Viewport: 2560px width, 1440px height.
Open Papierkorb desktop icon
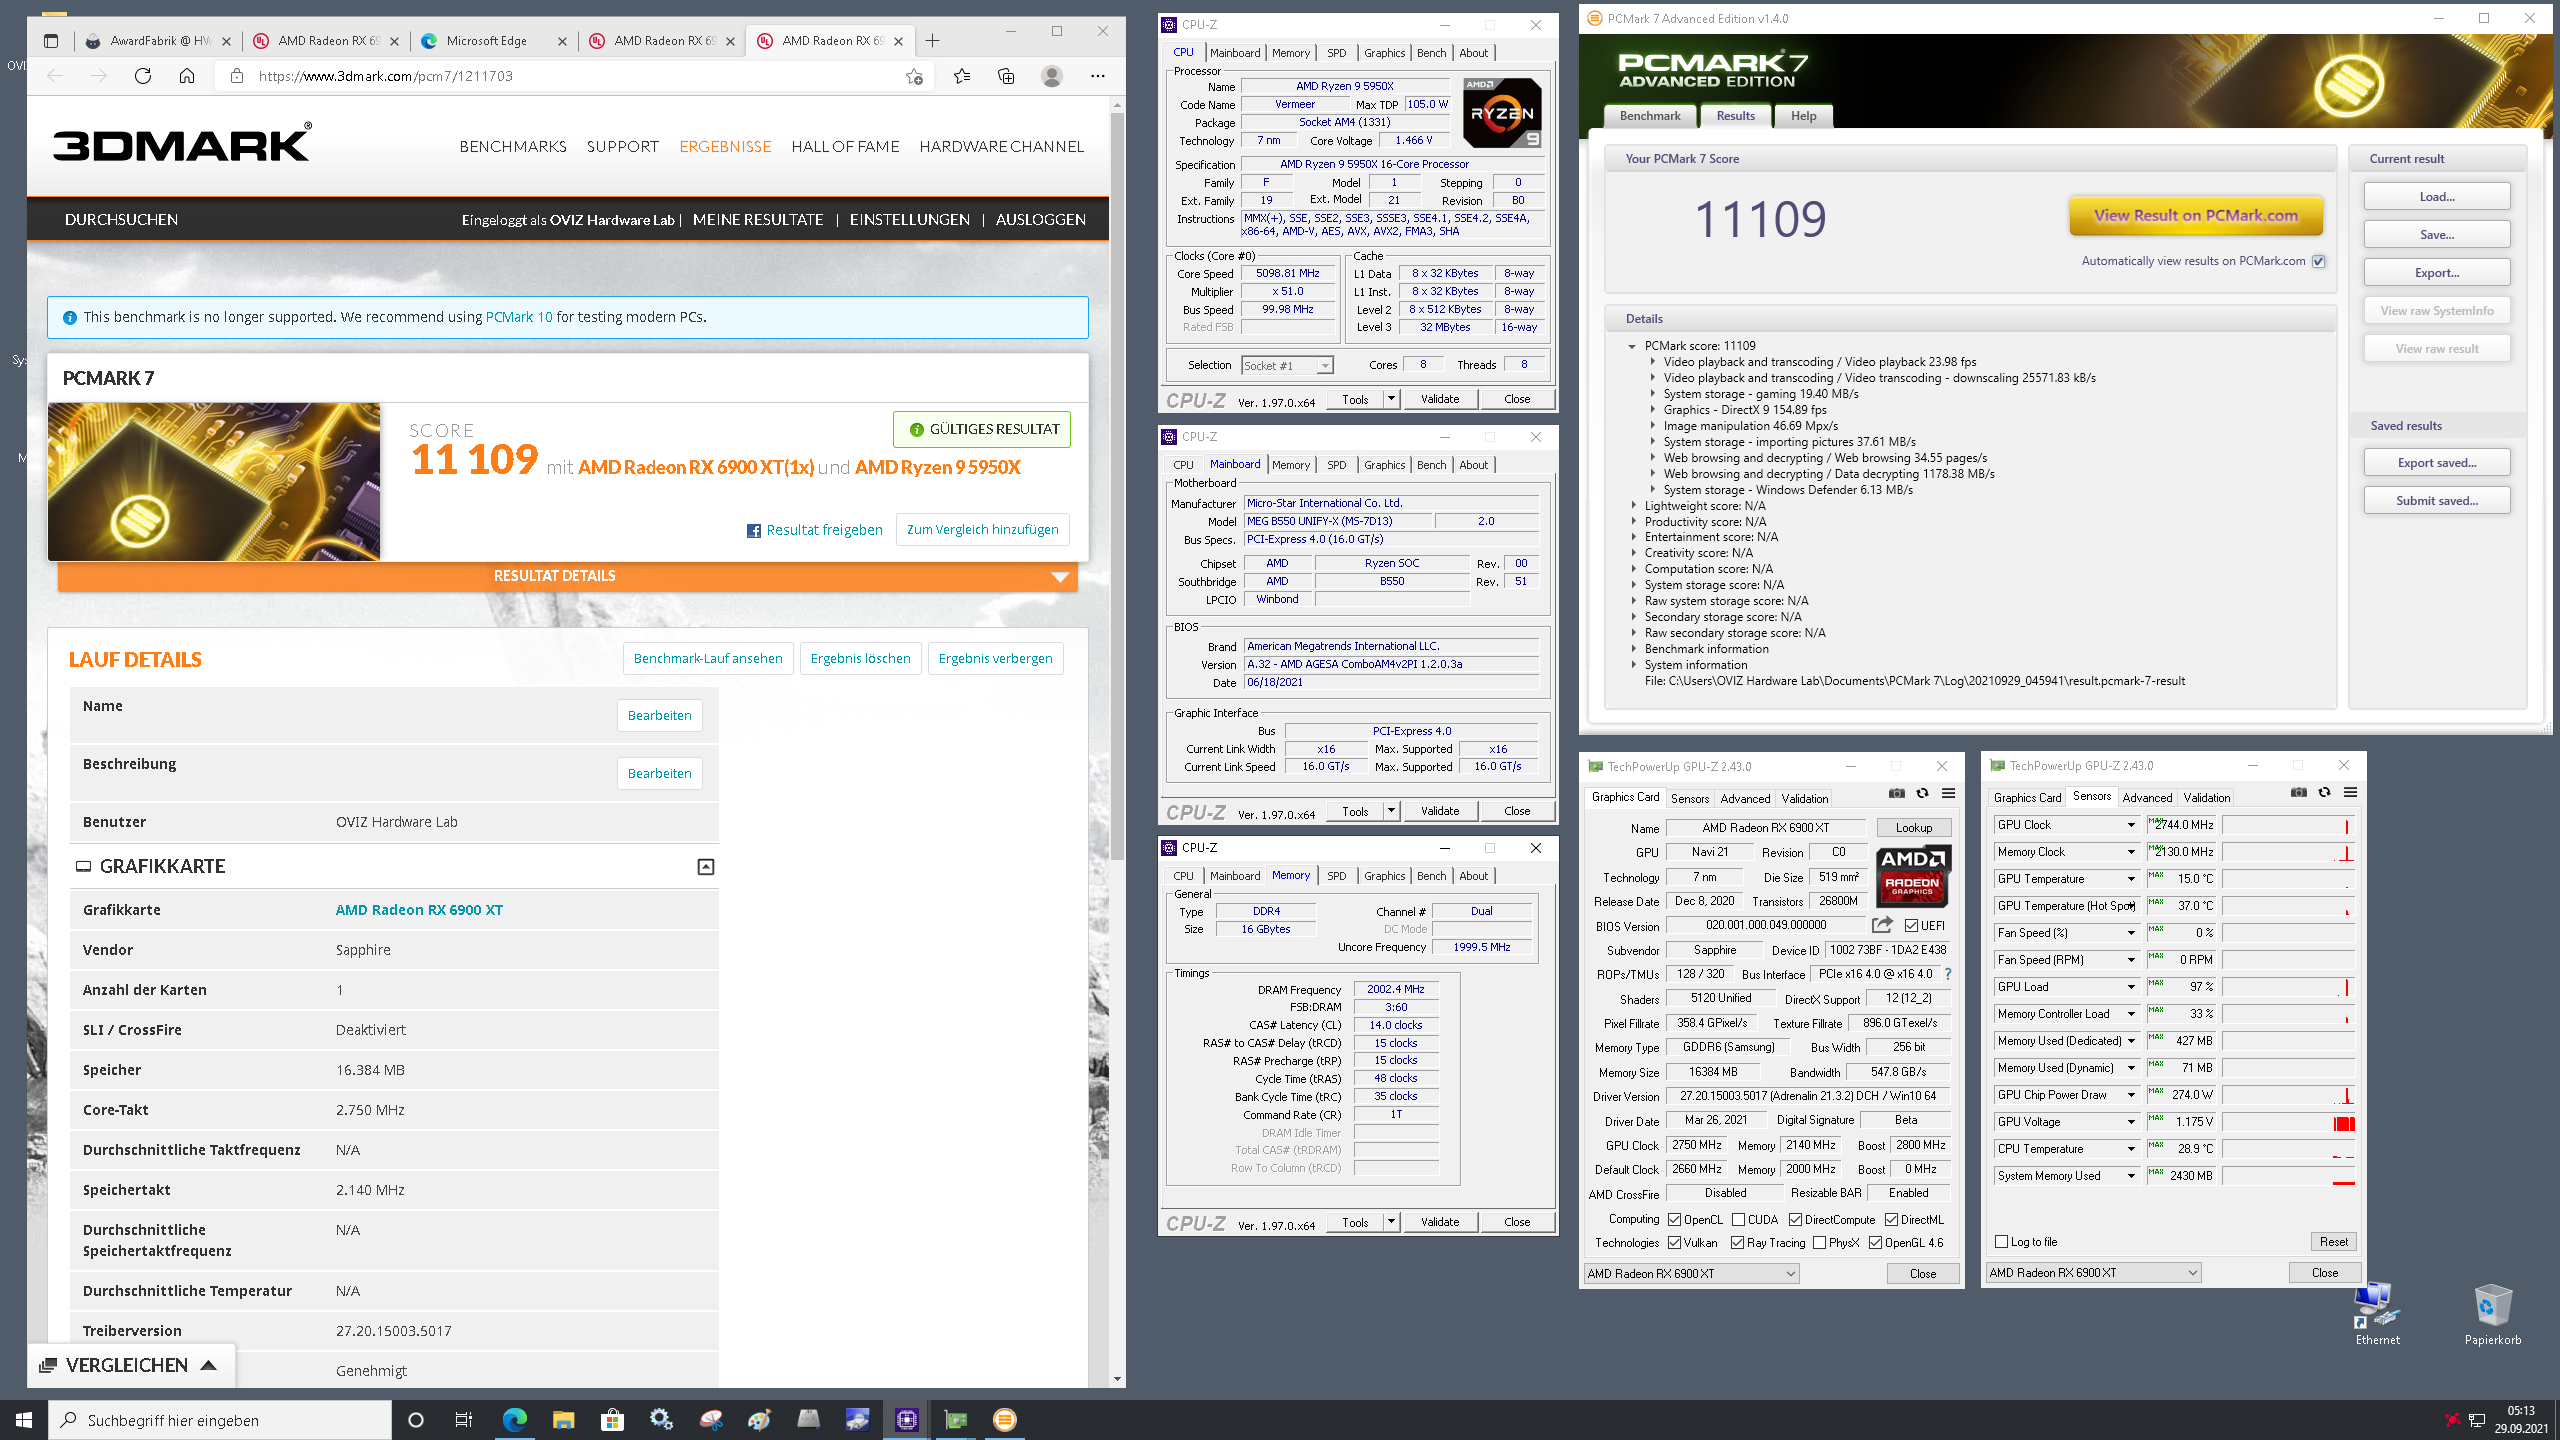point(2492,1315)
